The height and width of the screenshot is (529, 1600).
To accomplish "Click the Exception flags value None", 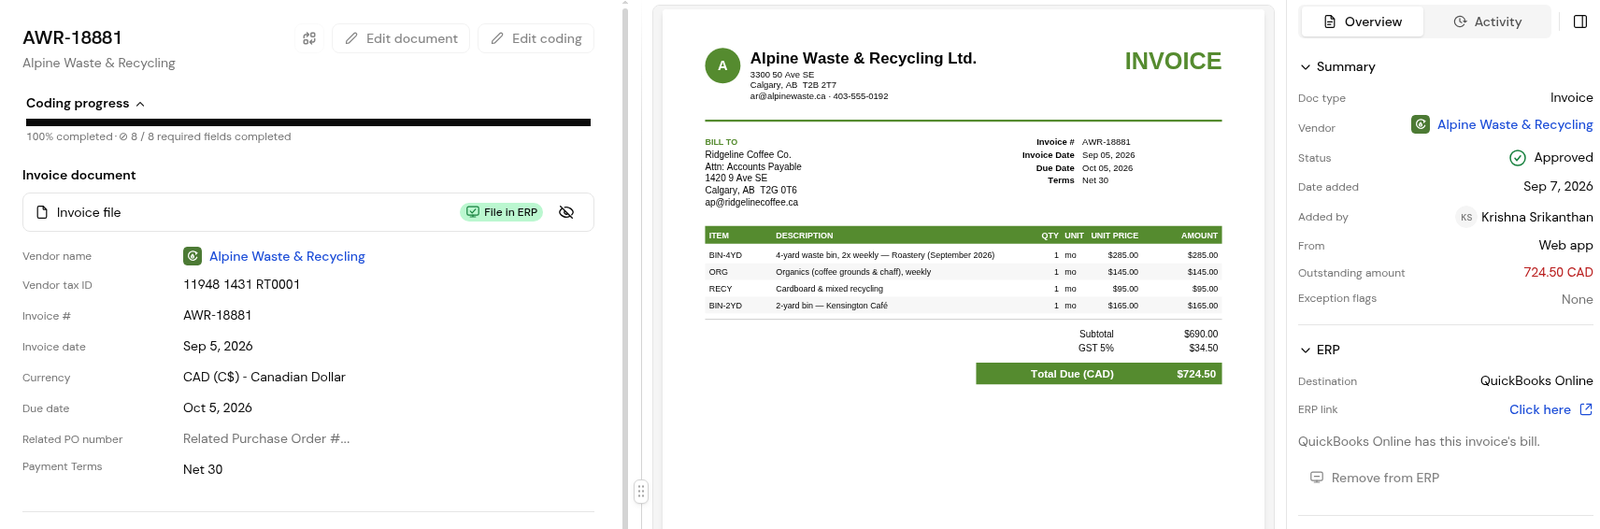I will 1577,299.
